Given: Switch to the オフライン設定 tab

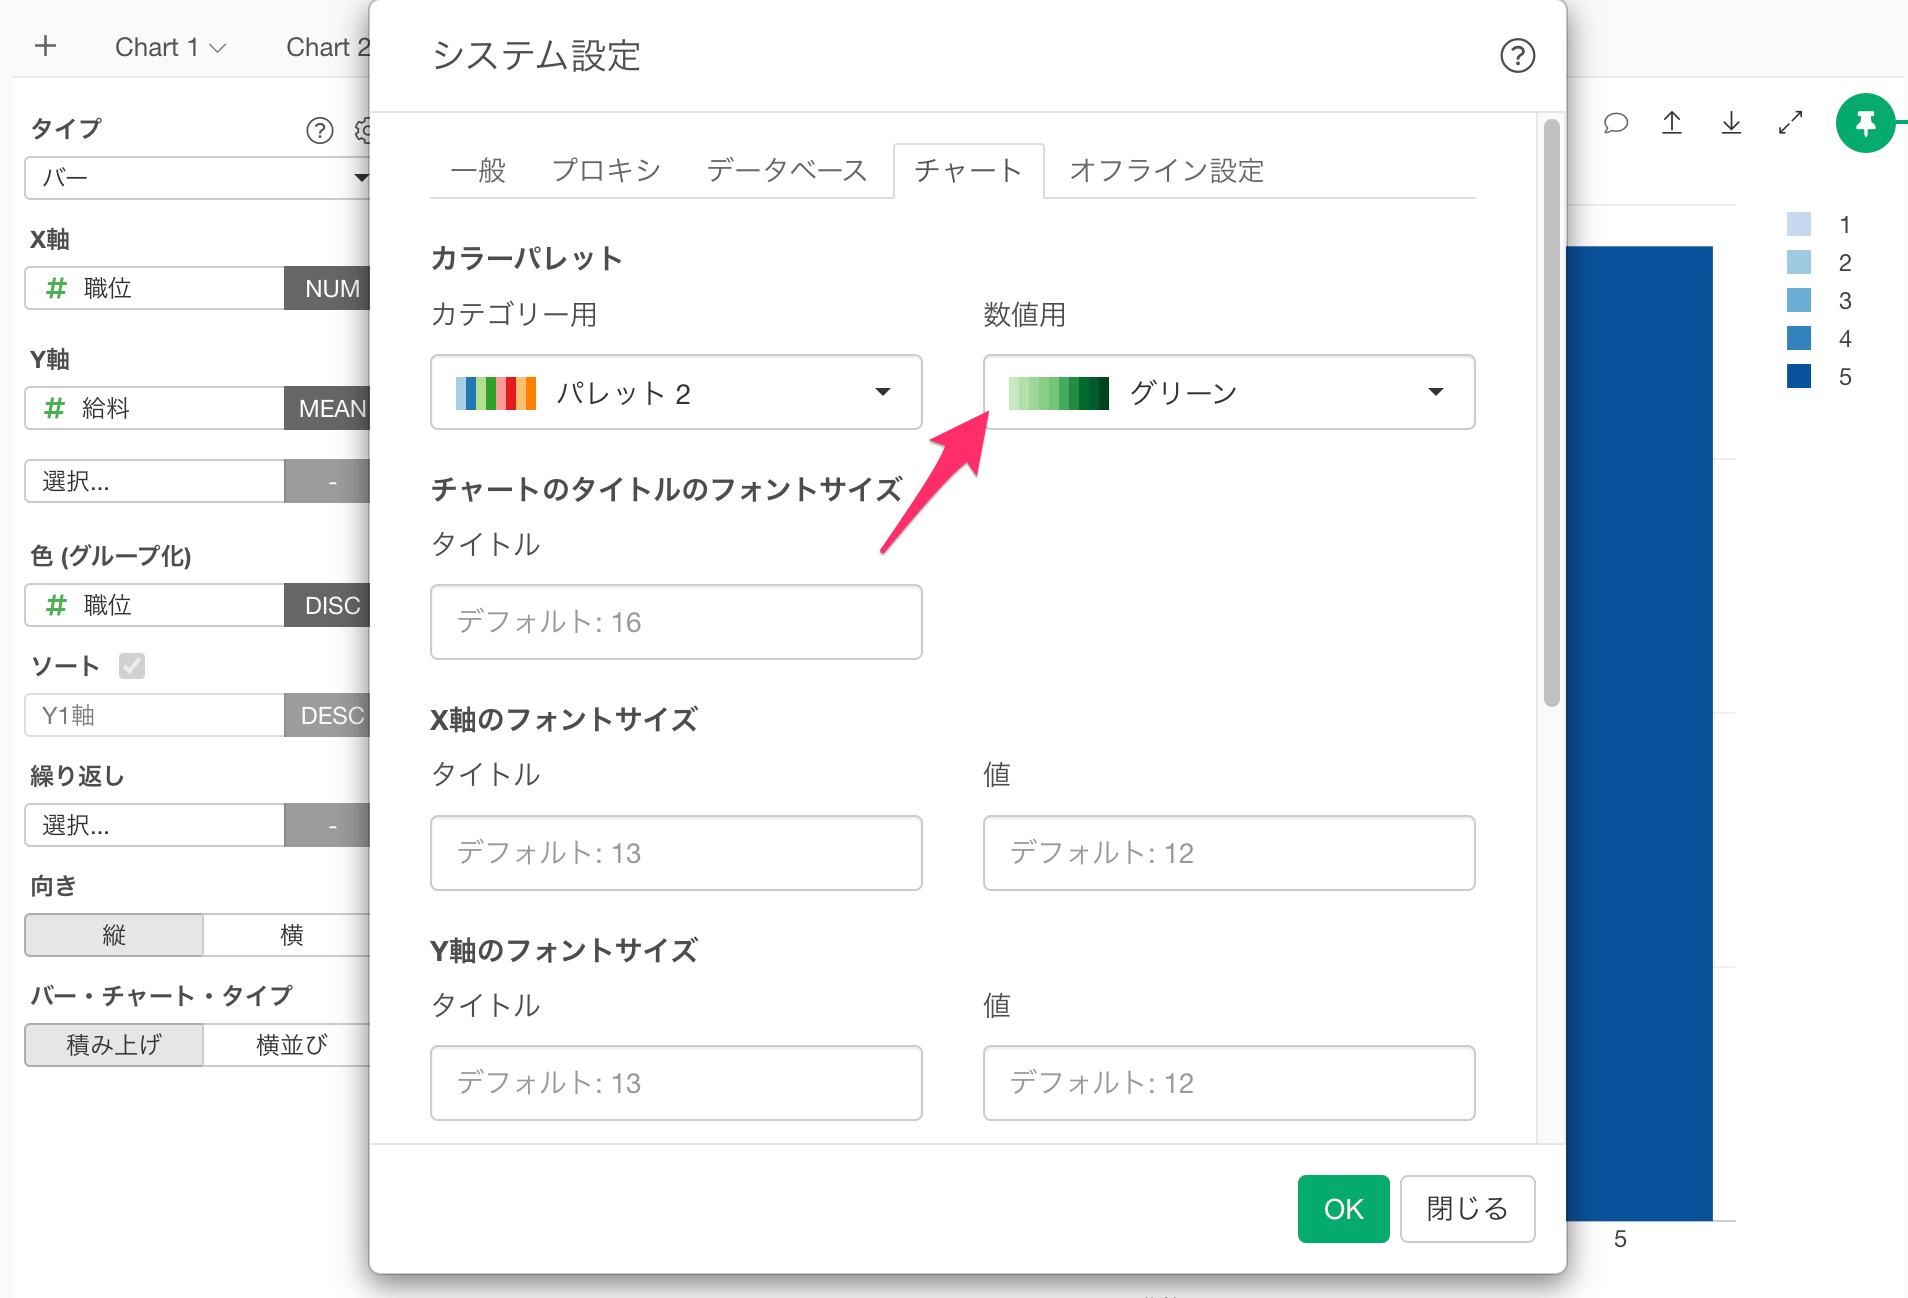Looking at the screenshot, I should [1166, 170].
